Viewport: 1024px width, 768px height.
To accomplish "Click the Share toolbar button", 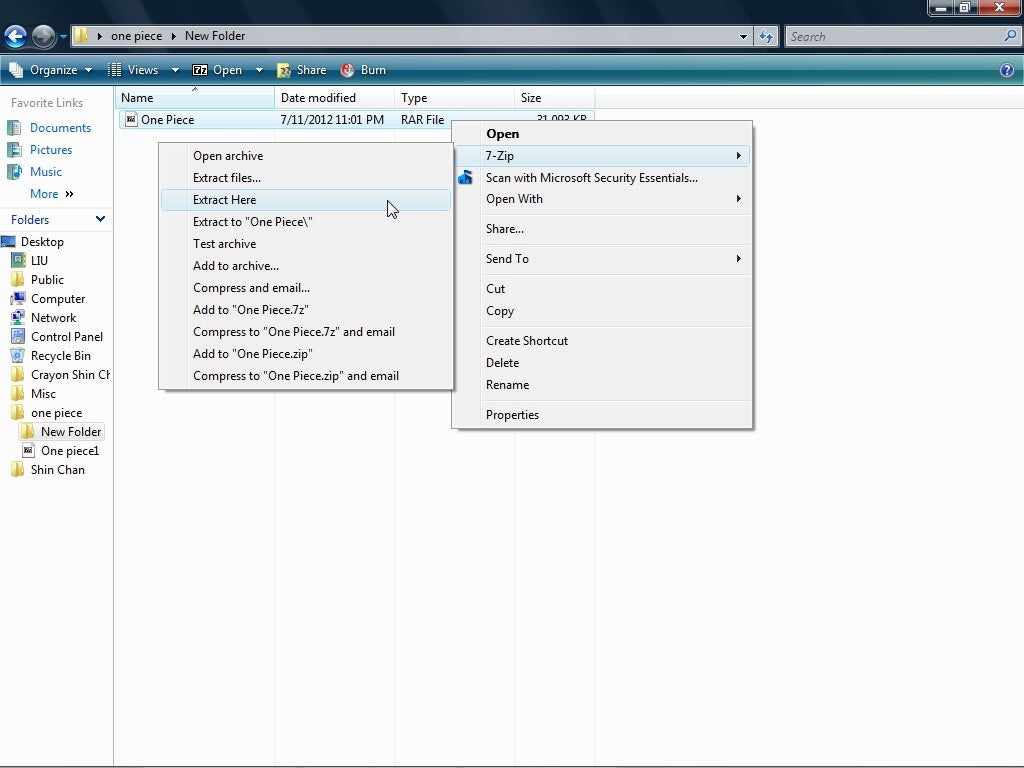I will [302, 70].
